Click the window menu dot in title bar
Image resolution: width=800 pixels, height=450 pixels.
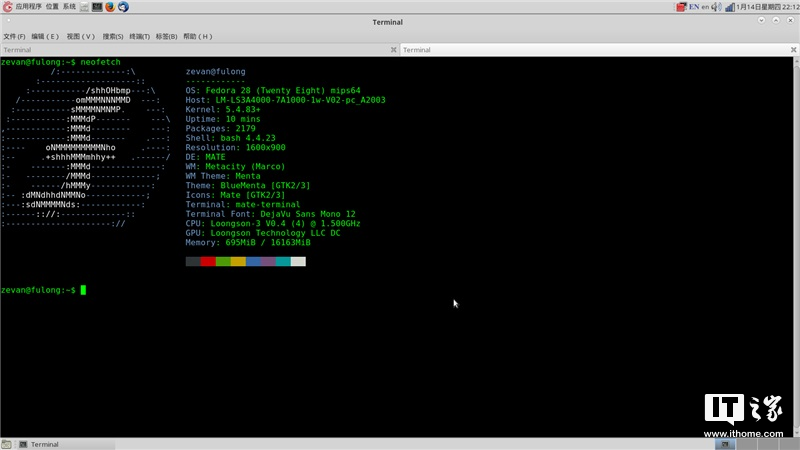[x=9, y=20]
